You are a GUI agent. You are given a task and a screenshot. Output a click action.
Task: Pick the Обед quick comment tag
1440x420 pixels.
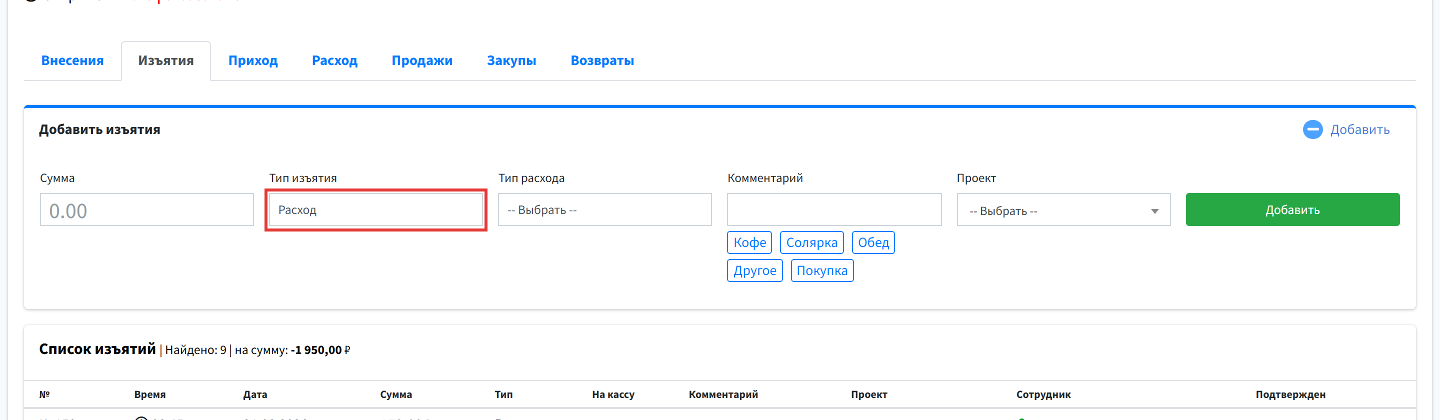click(873, 243)
